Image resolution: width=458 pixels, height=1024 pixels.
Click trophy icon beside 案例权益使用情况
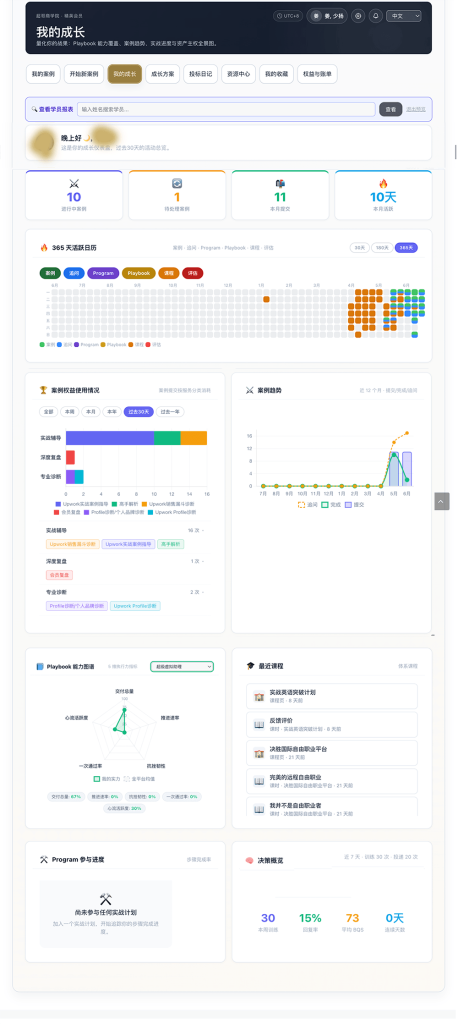pyautogui.click(x=44, y=390)
